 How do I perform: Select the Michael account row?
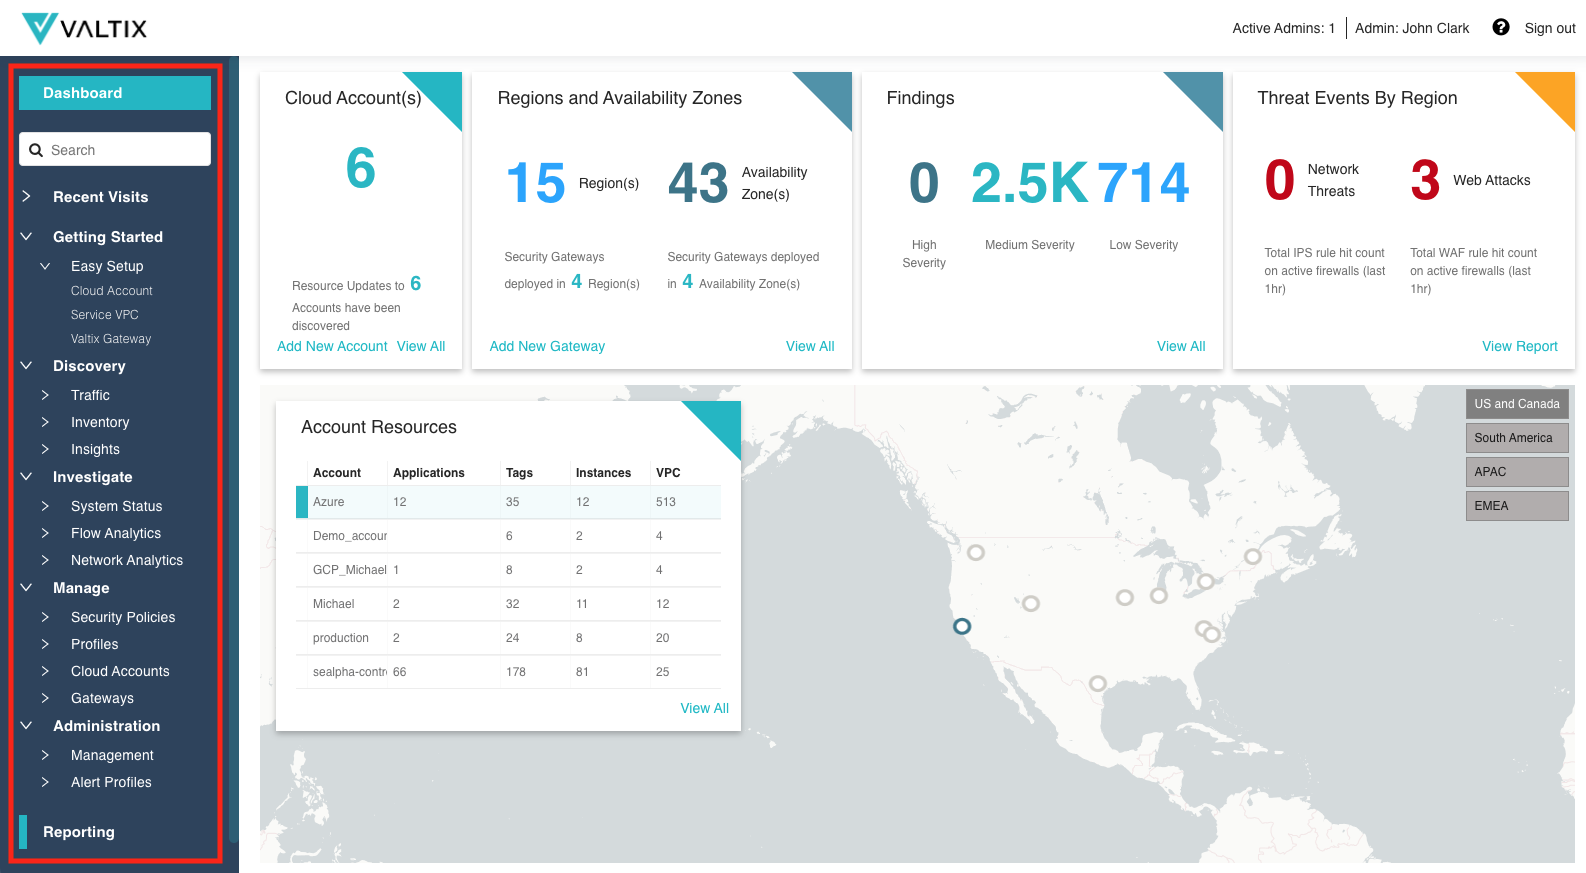tap(508, 604)
